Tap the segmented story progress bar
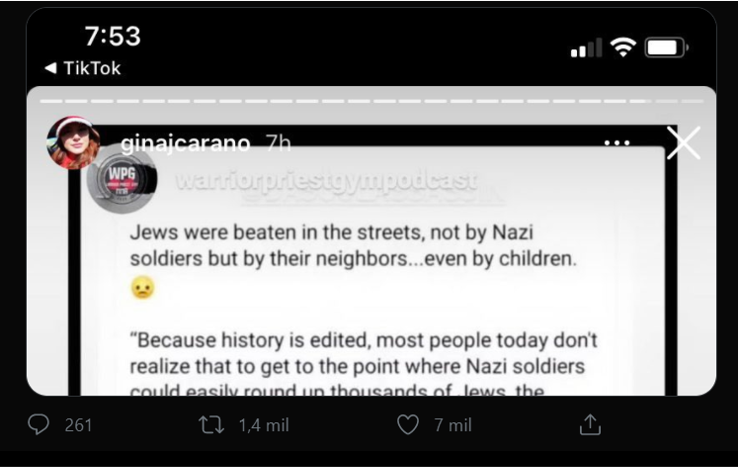The height and width of the screenshot is (467, 738). tap(370, 101)
